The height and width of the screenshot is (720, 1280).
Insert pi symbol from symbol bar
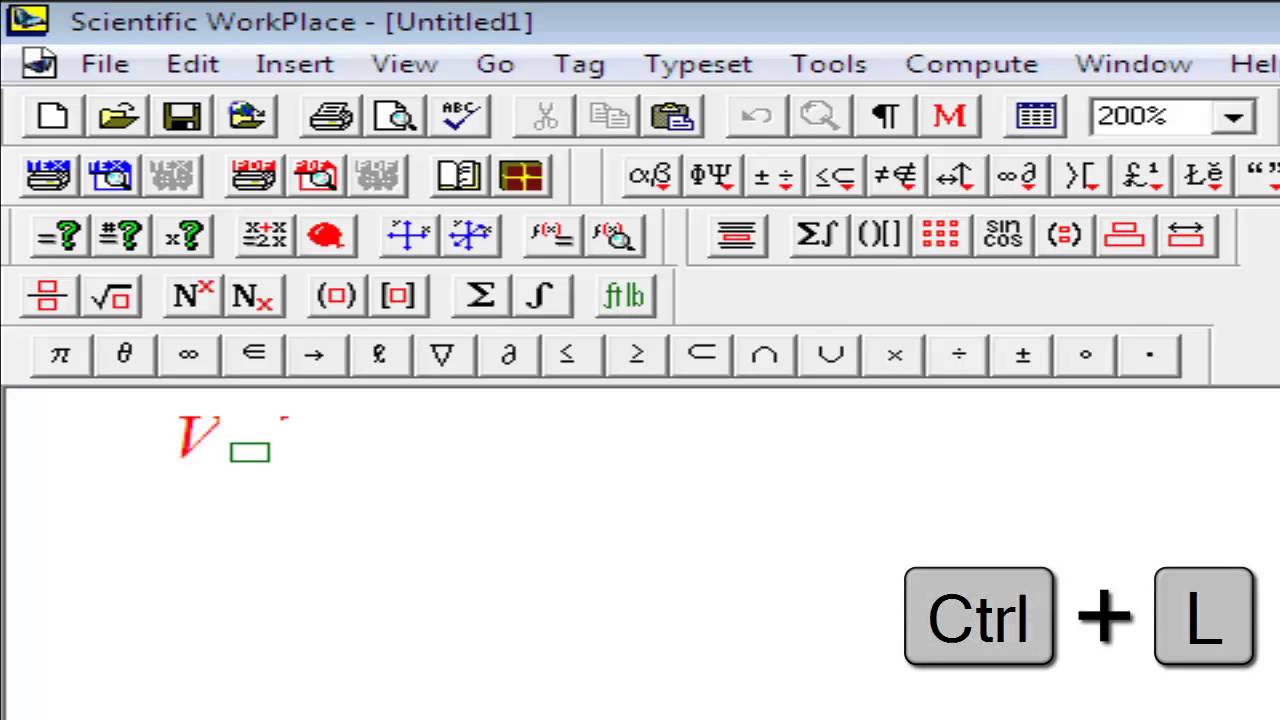coord(60,355)
